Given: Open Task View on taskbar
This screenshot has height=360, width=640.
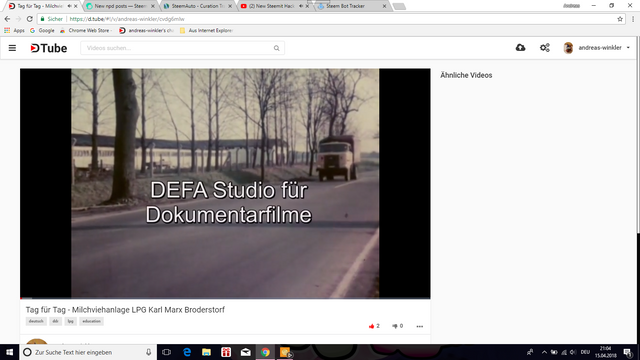Looking at the screenshot, I should tap(167, 352).
